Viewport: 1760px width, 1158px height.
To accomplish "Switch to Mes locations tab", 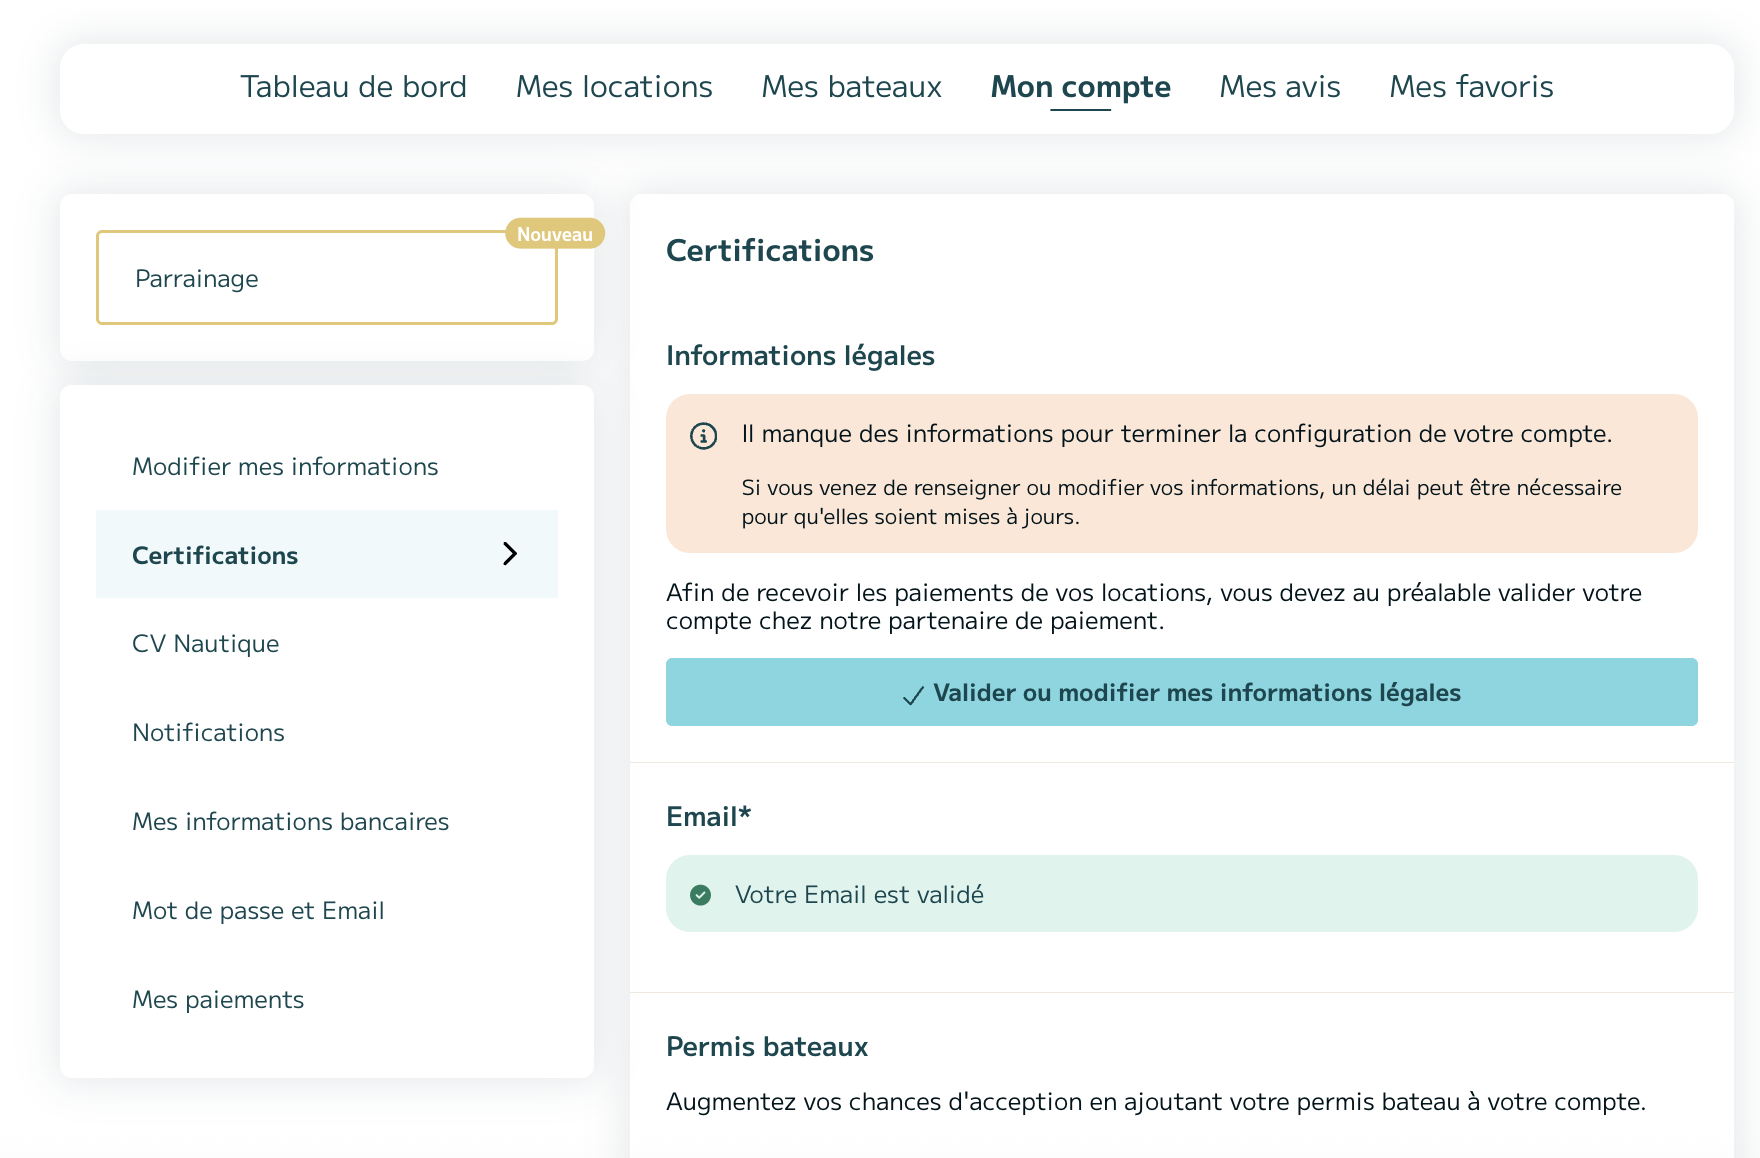I will click(x=614, y=87).
